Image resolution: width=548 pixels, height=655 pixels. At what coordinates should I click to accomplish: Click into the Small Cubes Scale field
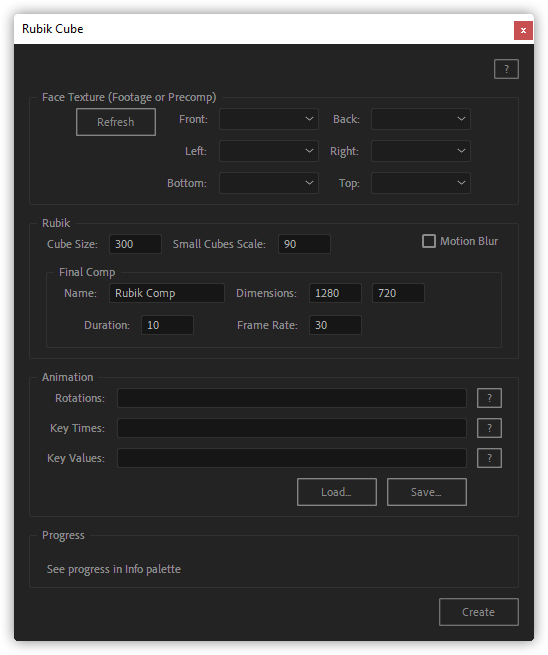[304, 244]
